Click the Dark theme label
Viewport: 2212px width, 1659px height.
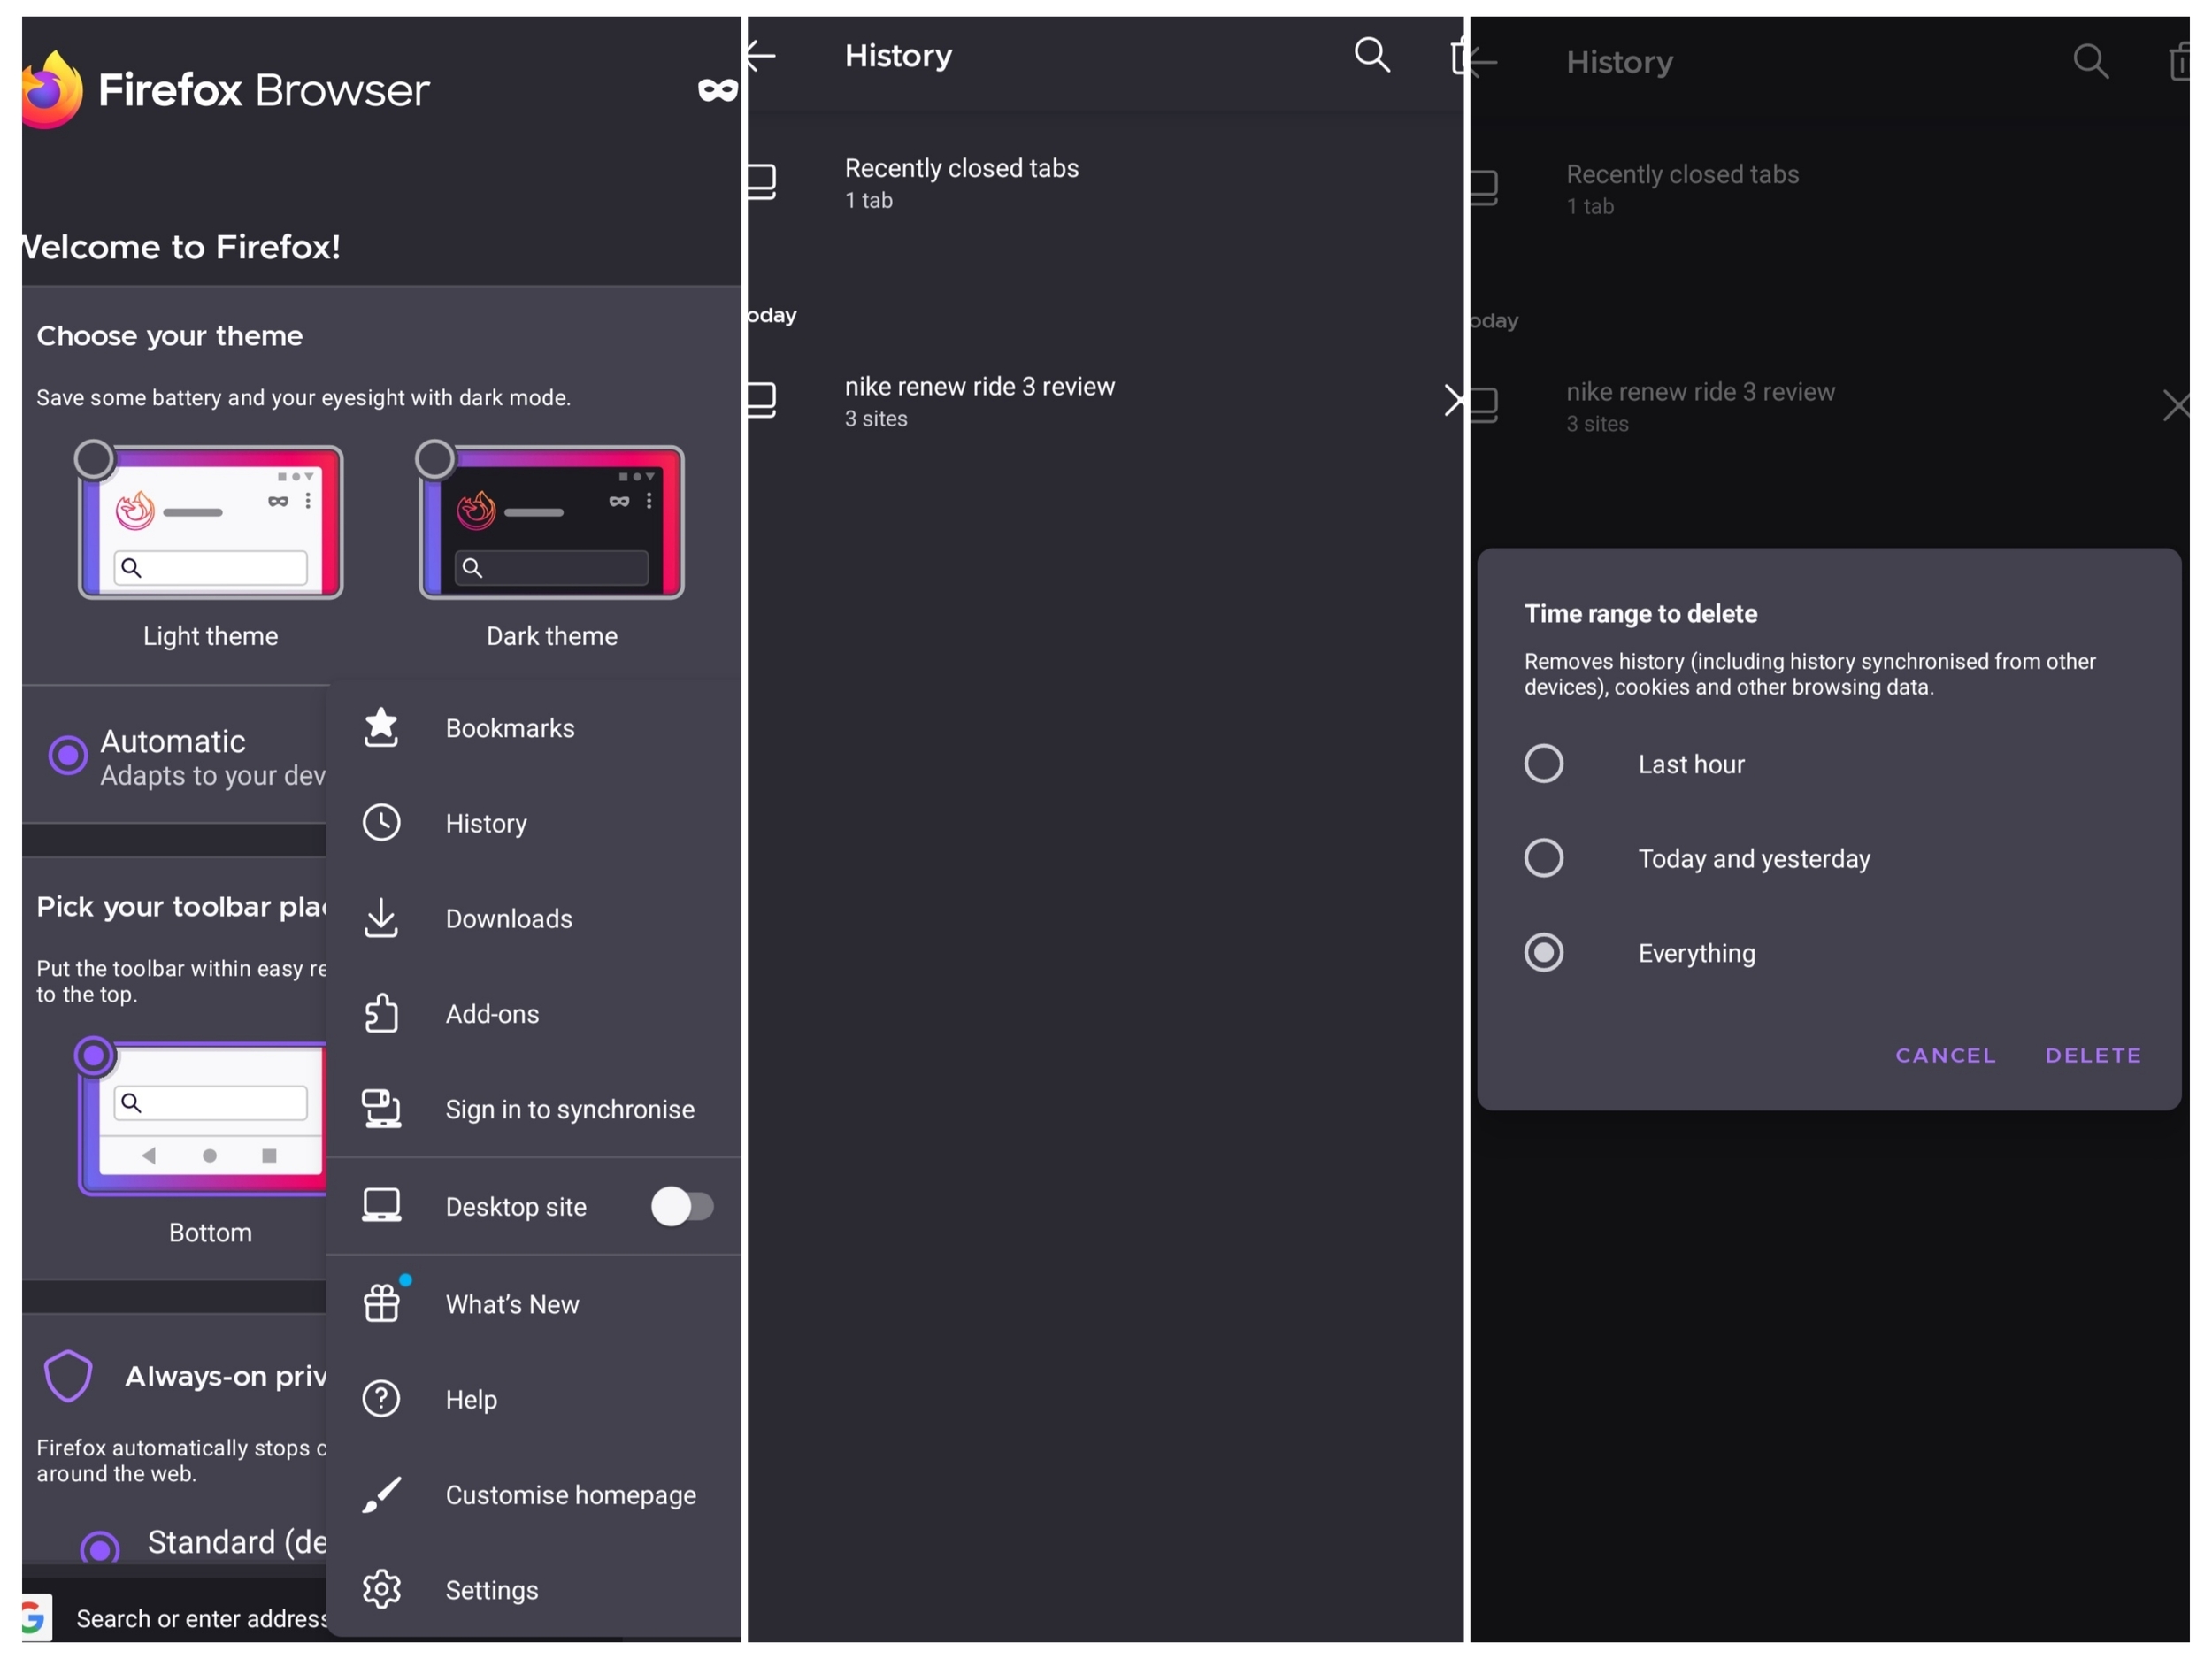pos(552,636)
